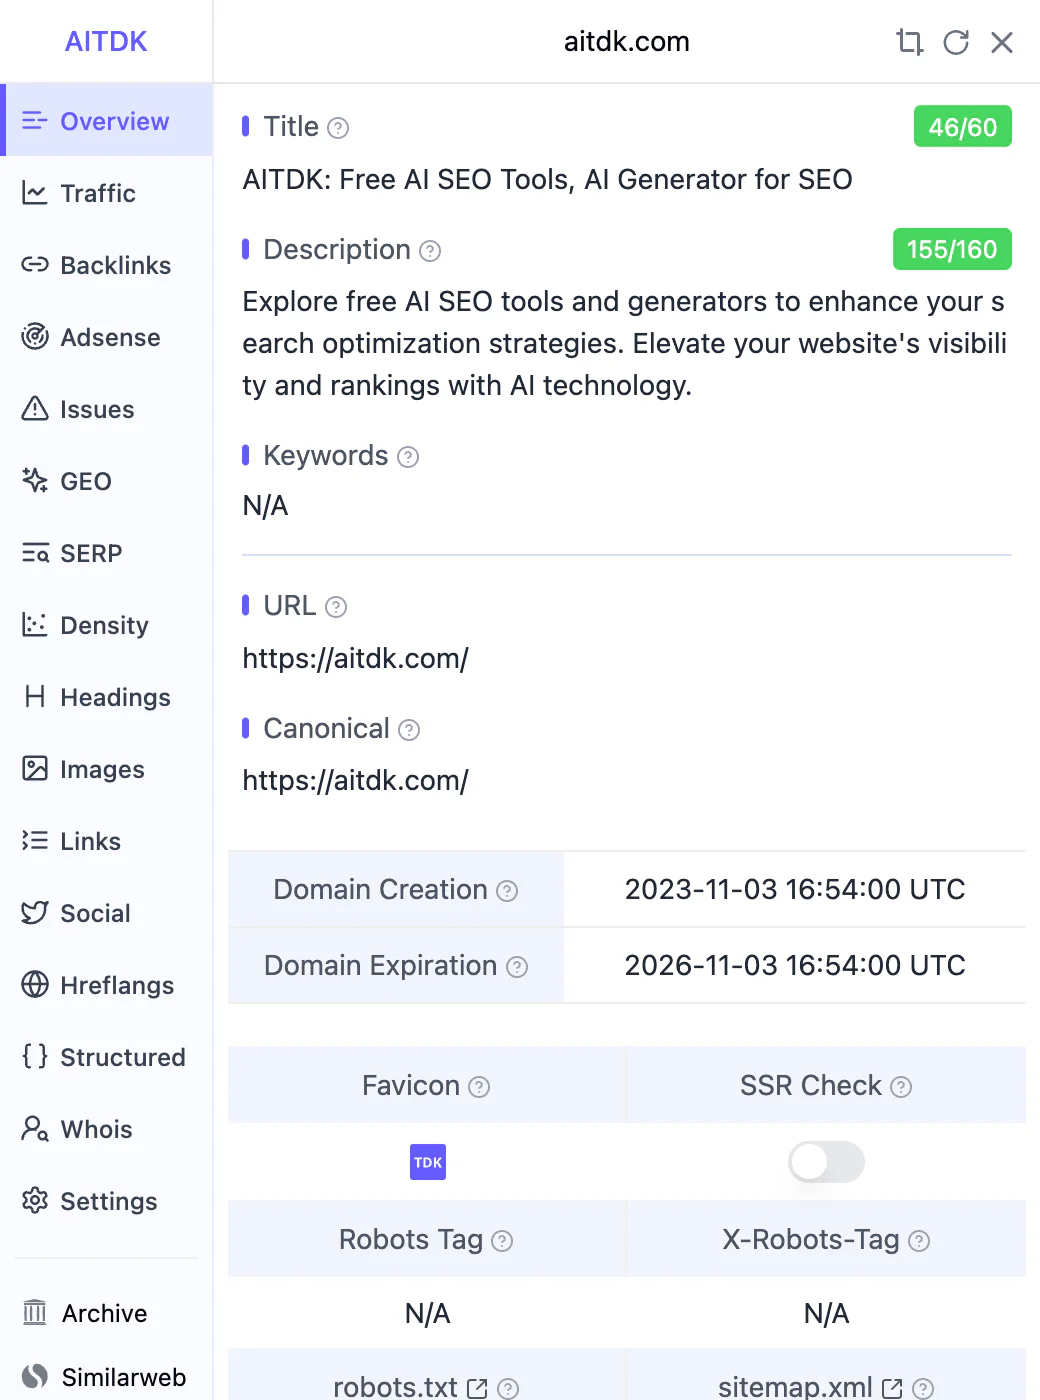Open the Links section

[107, 841]
